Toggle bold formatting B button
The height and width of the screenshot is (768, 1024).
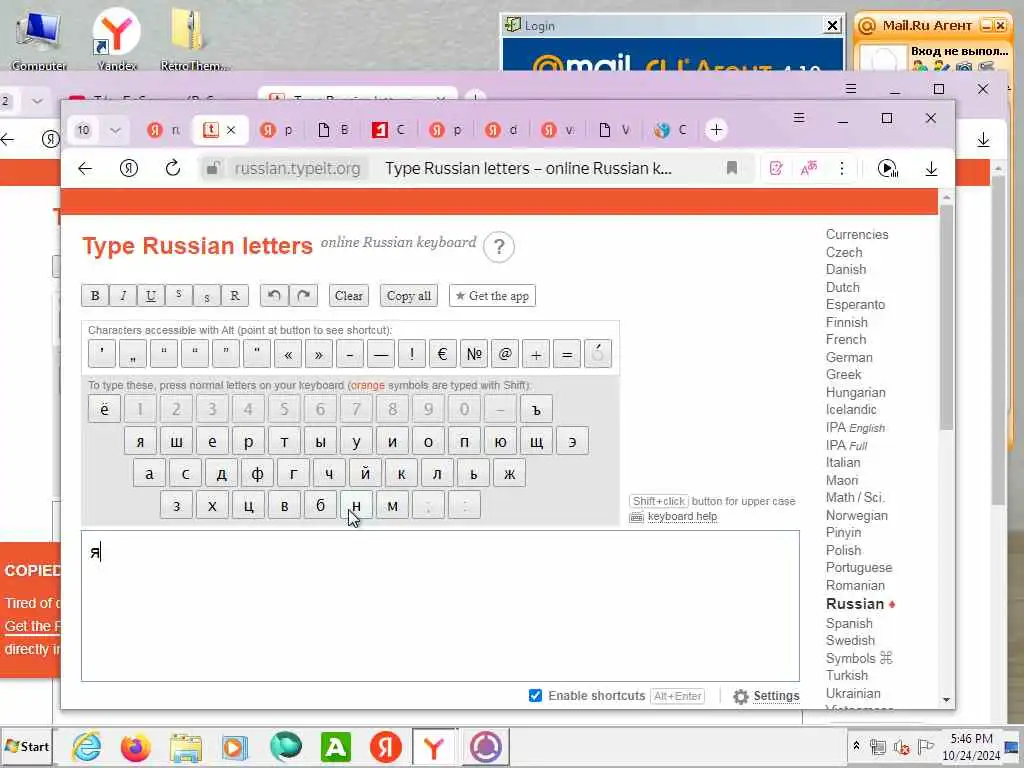95,296
